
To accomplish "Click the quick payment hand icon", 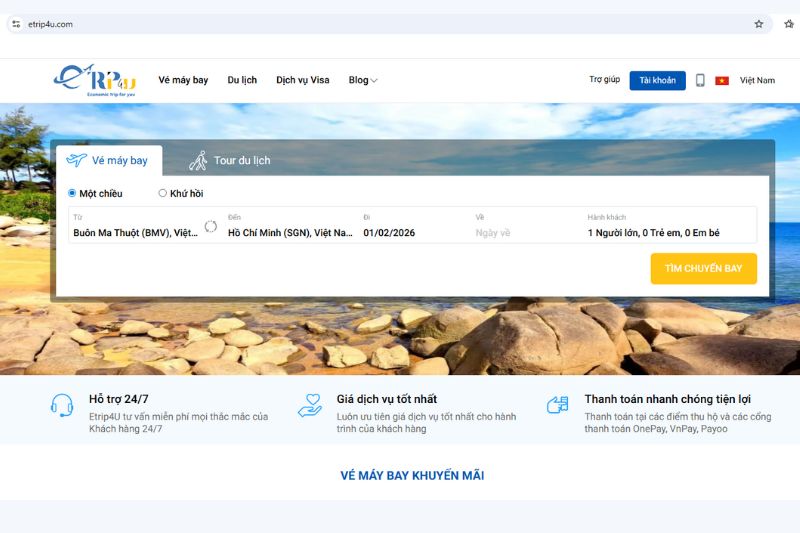I will coord(557,405).
